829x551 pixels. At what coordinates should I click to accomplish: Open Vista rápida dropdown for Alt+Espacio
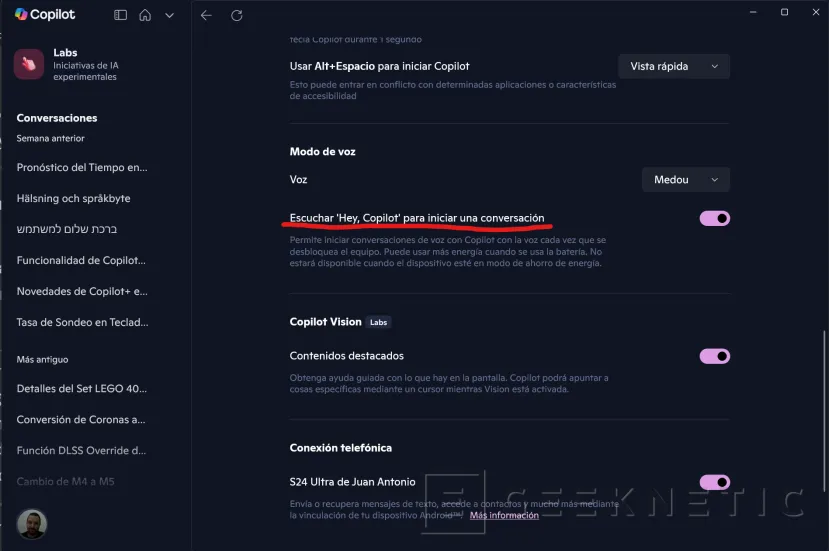(674, 66)
